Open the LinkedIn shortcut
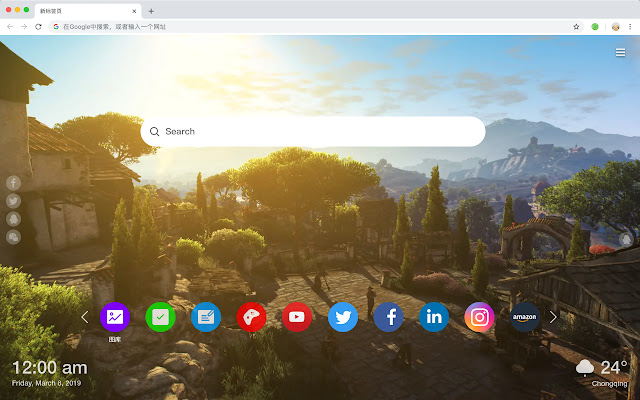This screenshot has width=640, height=400. [x=434, y=317]
